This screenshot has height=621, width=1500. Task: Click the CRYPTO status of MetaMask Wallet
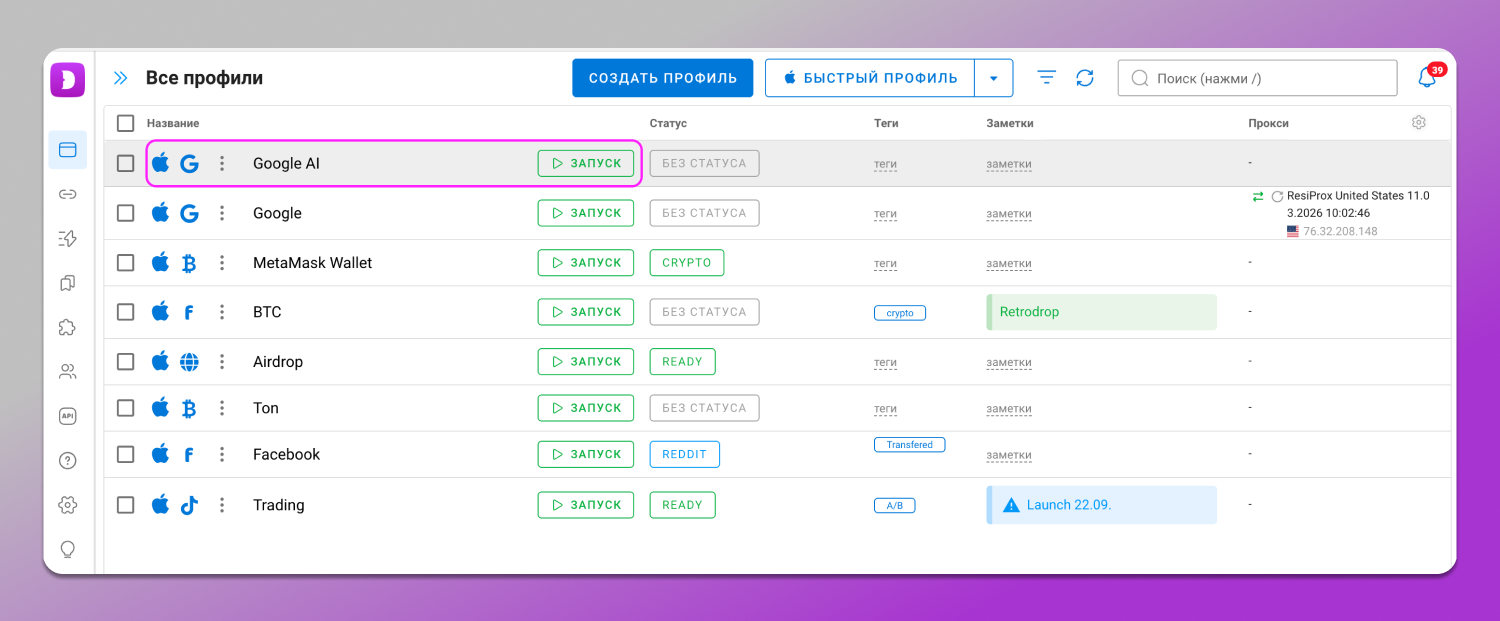pyautogui.click(x=686, y=263)
